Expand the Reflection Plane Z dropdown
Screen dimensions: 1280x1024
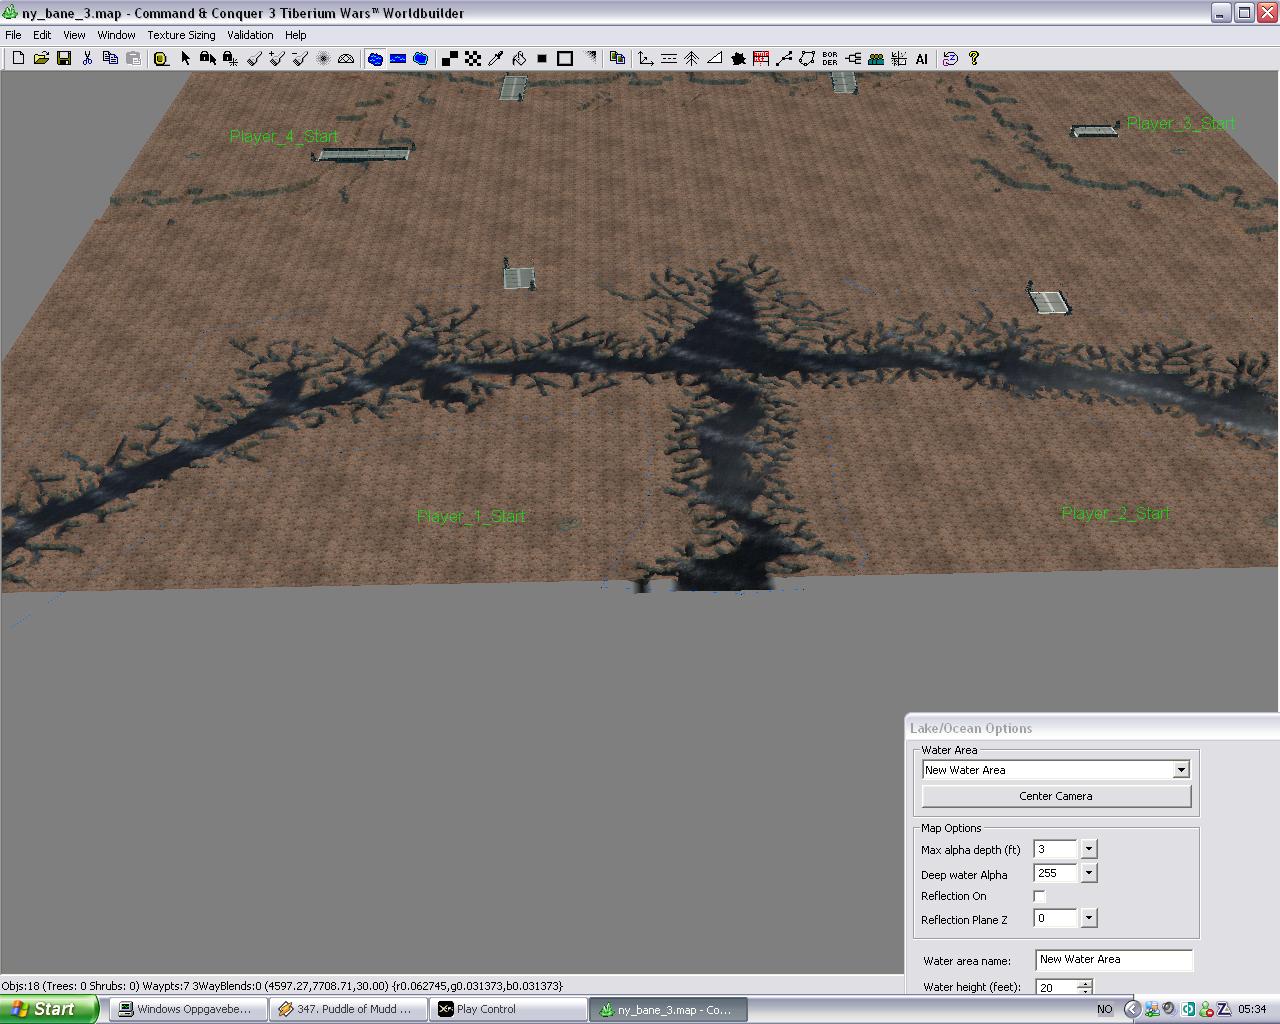[x=1089, y=918]
